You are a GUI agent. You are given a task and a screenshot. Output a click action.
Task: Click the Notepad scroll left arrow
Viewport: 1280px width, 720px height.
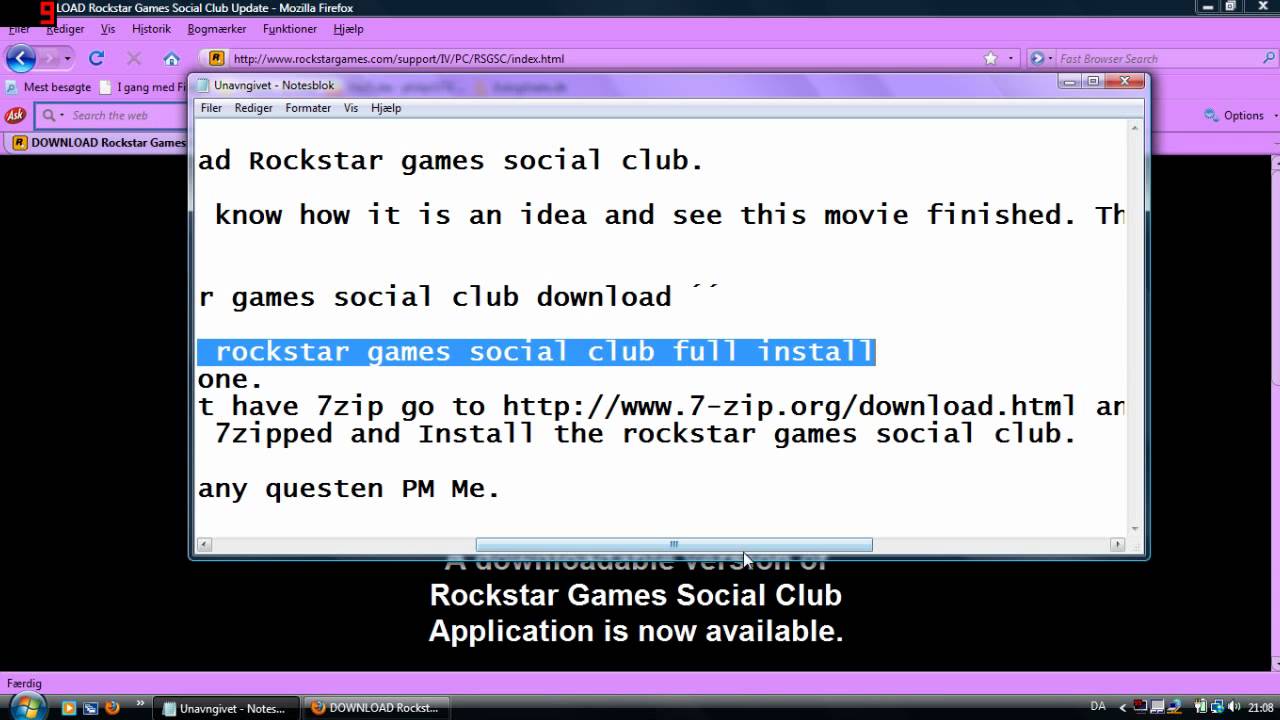tap(204, 545)
